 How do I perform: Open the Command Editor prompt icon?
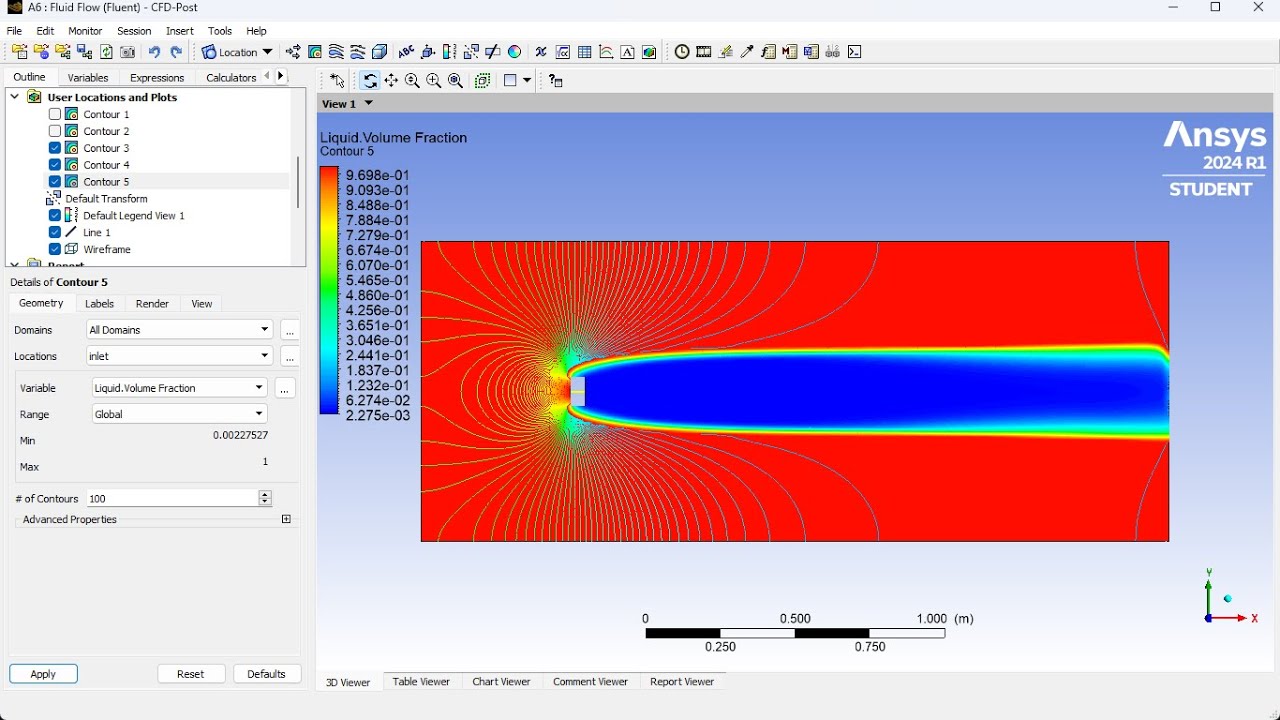pos(855,52)
